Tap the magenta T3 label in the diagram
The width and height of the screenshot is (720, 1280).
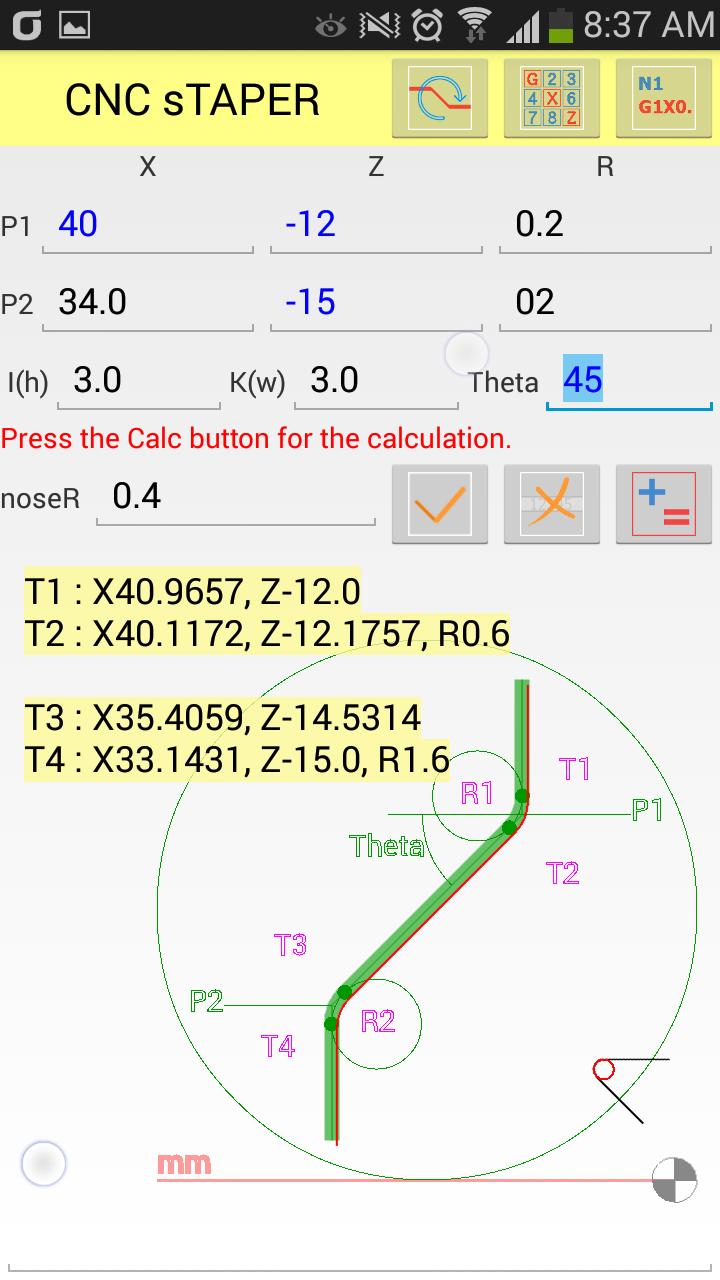(290, 945)
